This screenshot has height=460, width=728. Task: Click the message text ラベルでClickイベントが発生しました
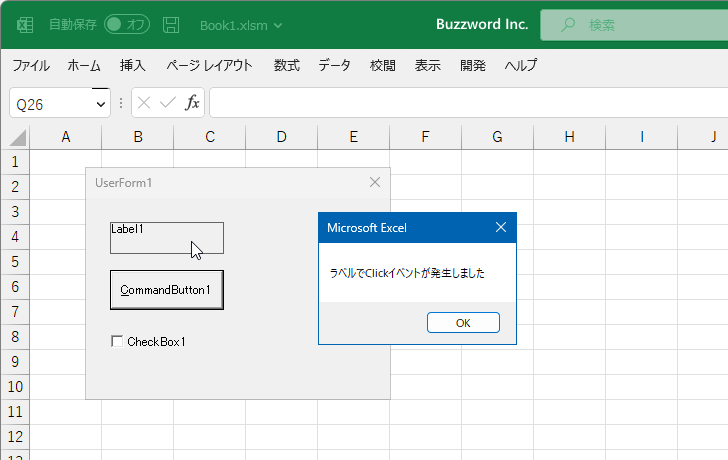point(407,273)
